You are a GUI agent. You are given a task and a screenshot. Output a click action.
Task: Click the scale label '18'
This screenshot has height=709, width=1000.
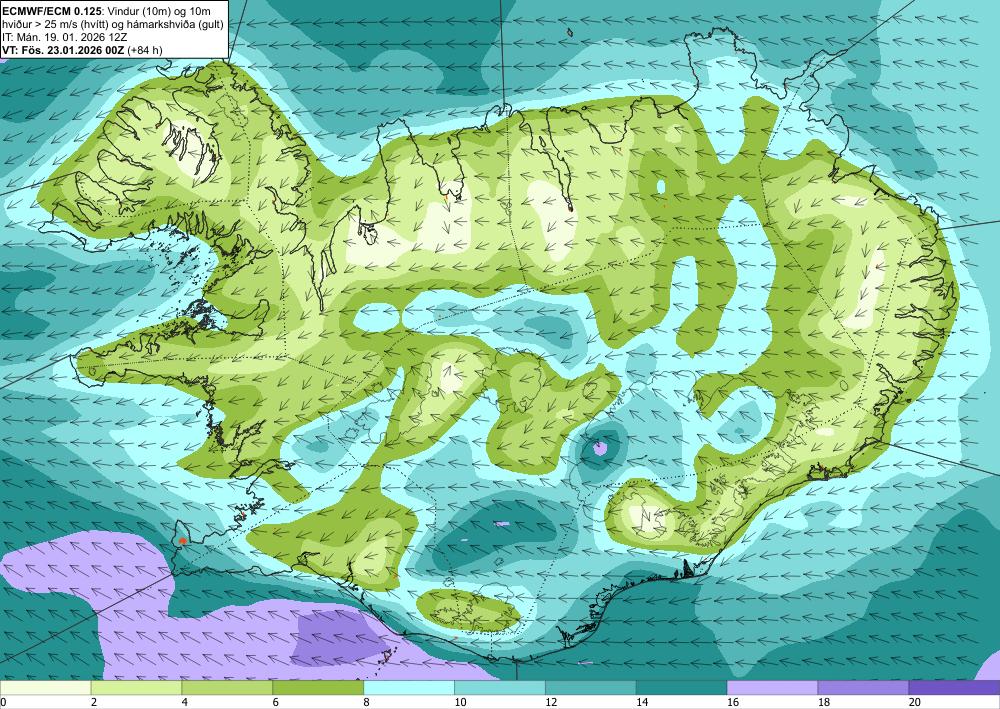823,703
